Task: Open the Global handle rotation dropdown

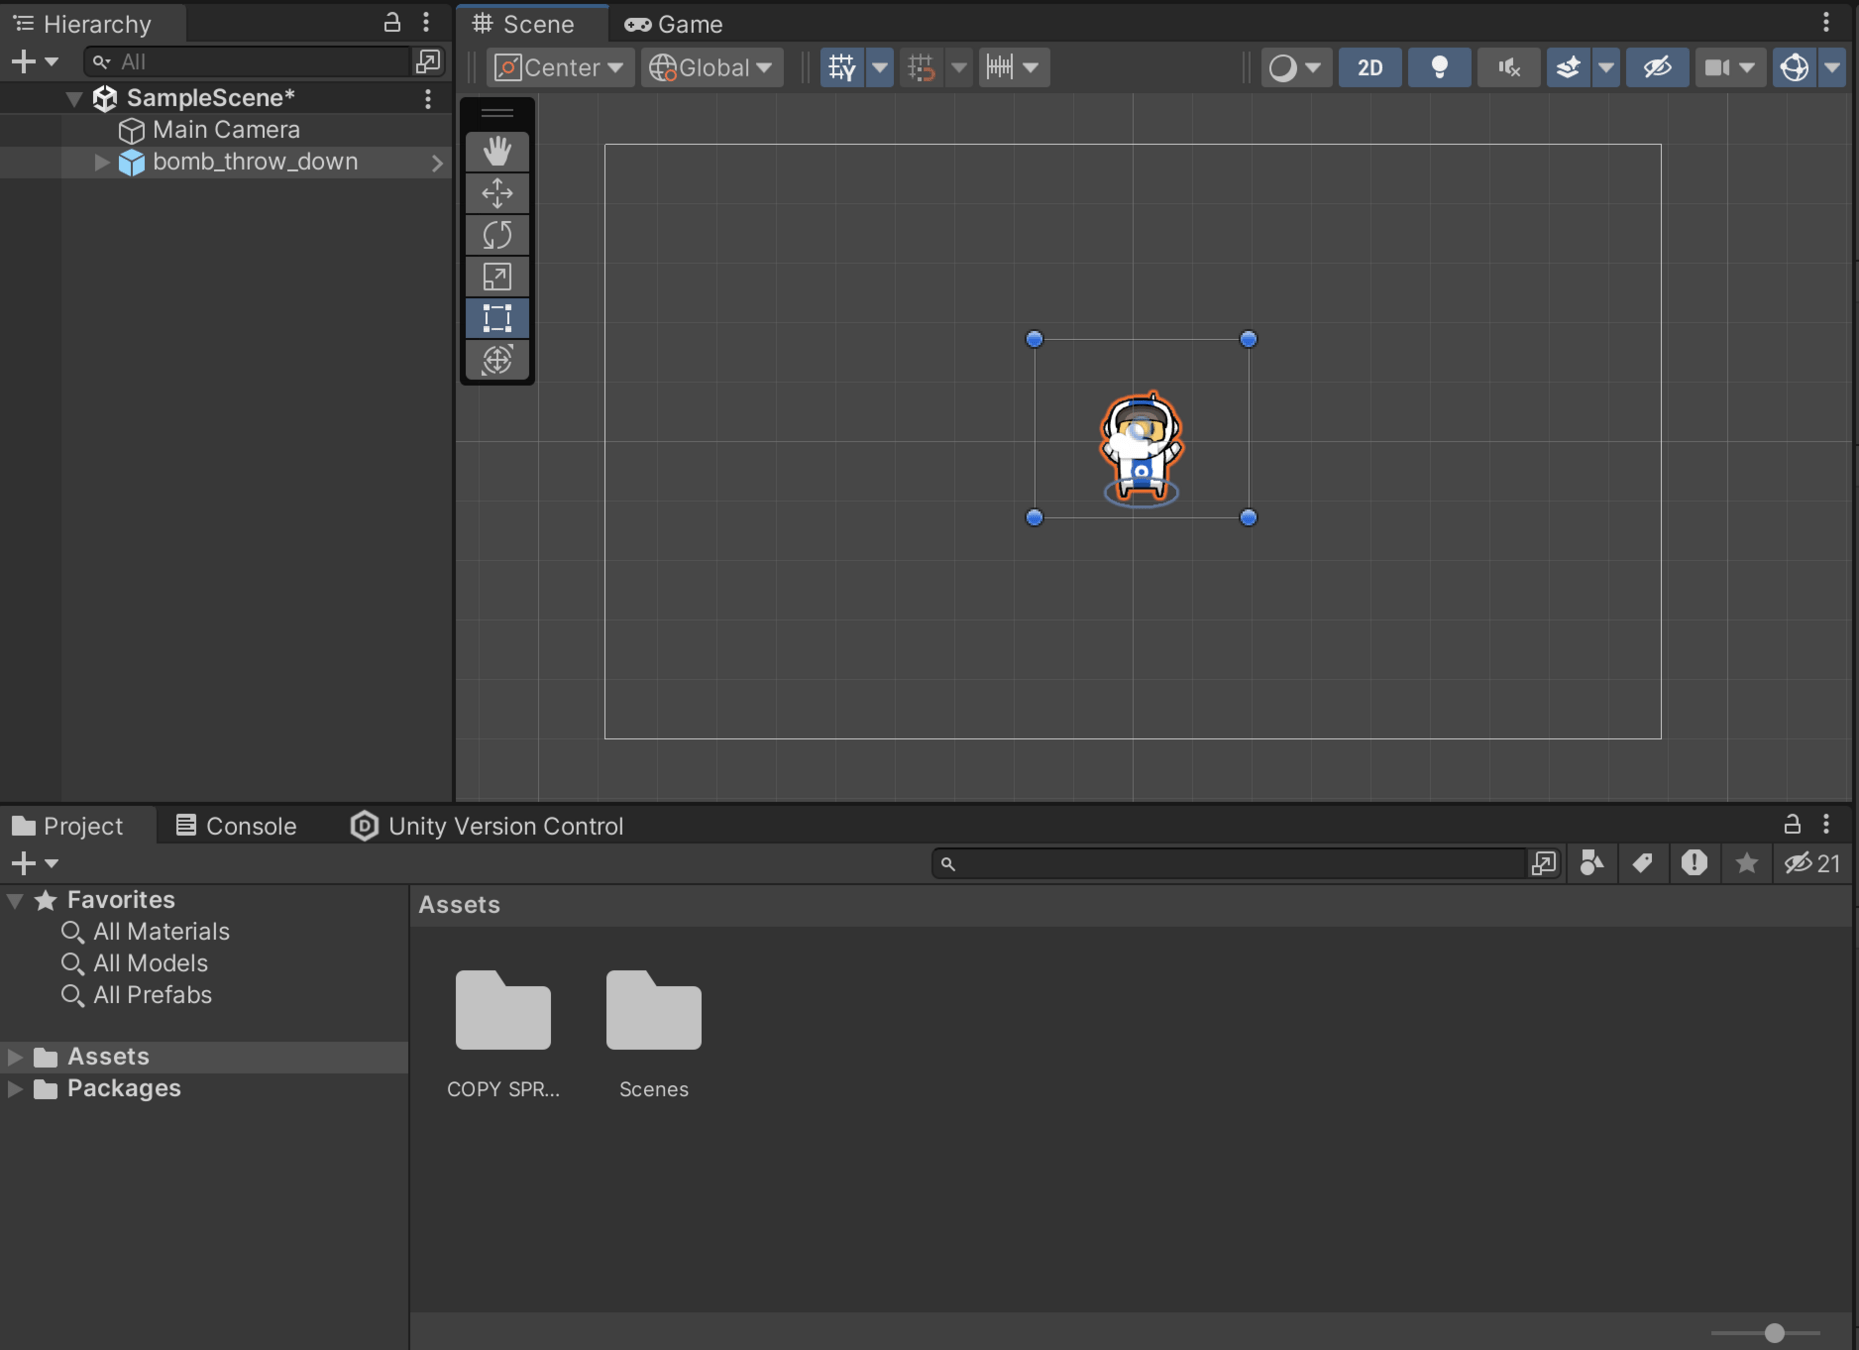Action: click(711, 67)
